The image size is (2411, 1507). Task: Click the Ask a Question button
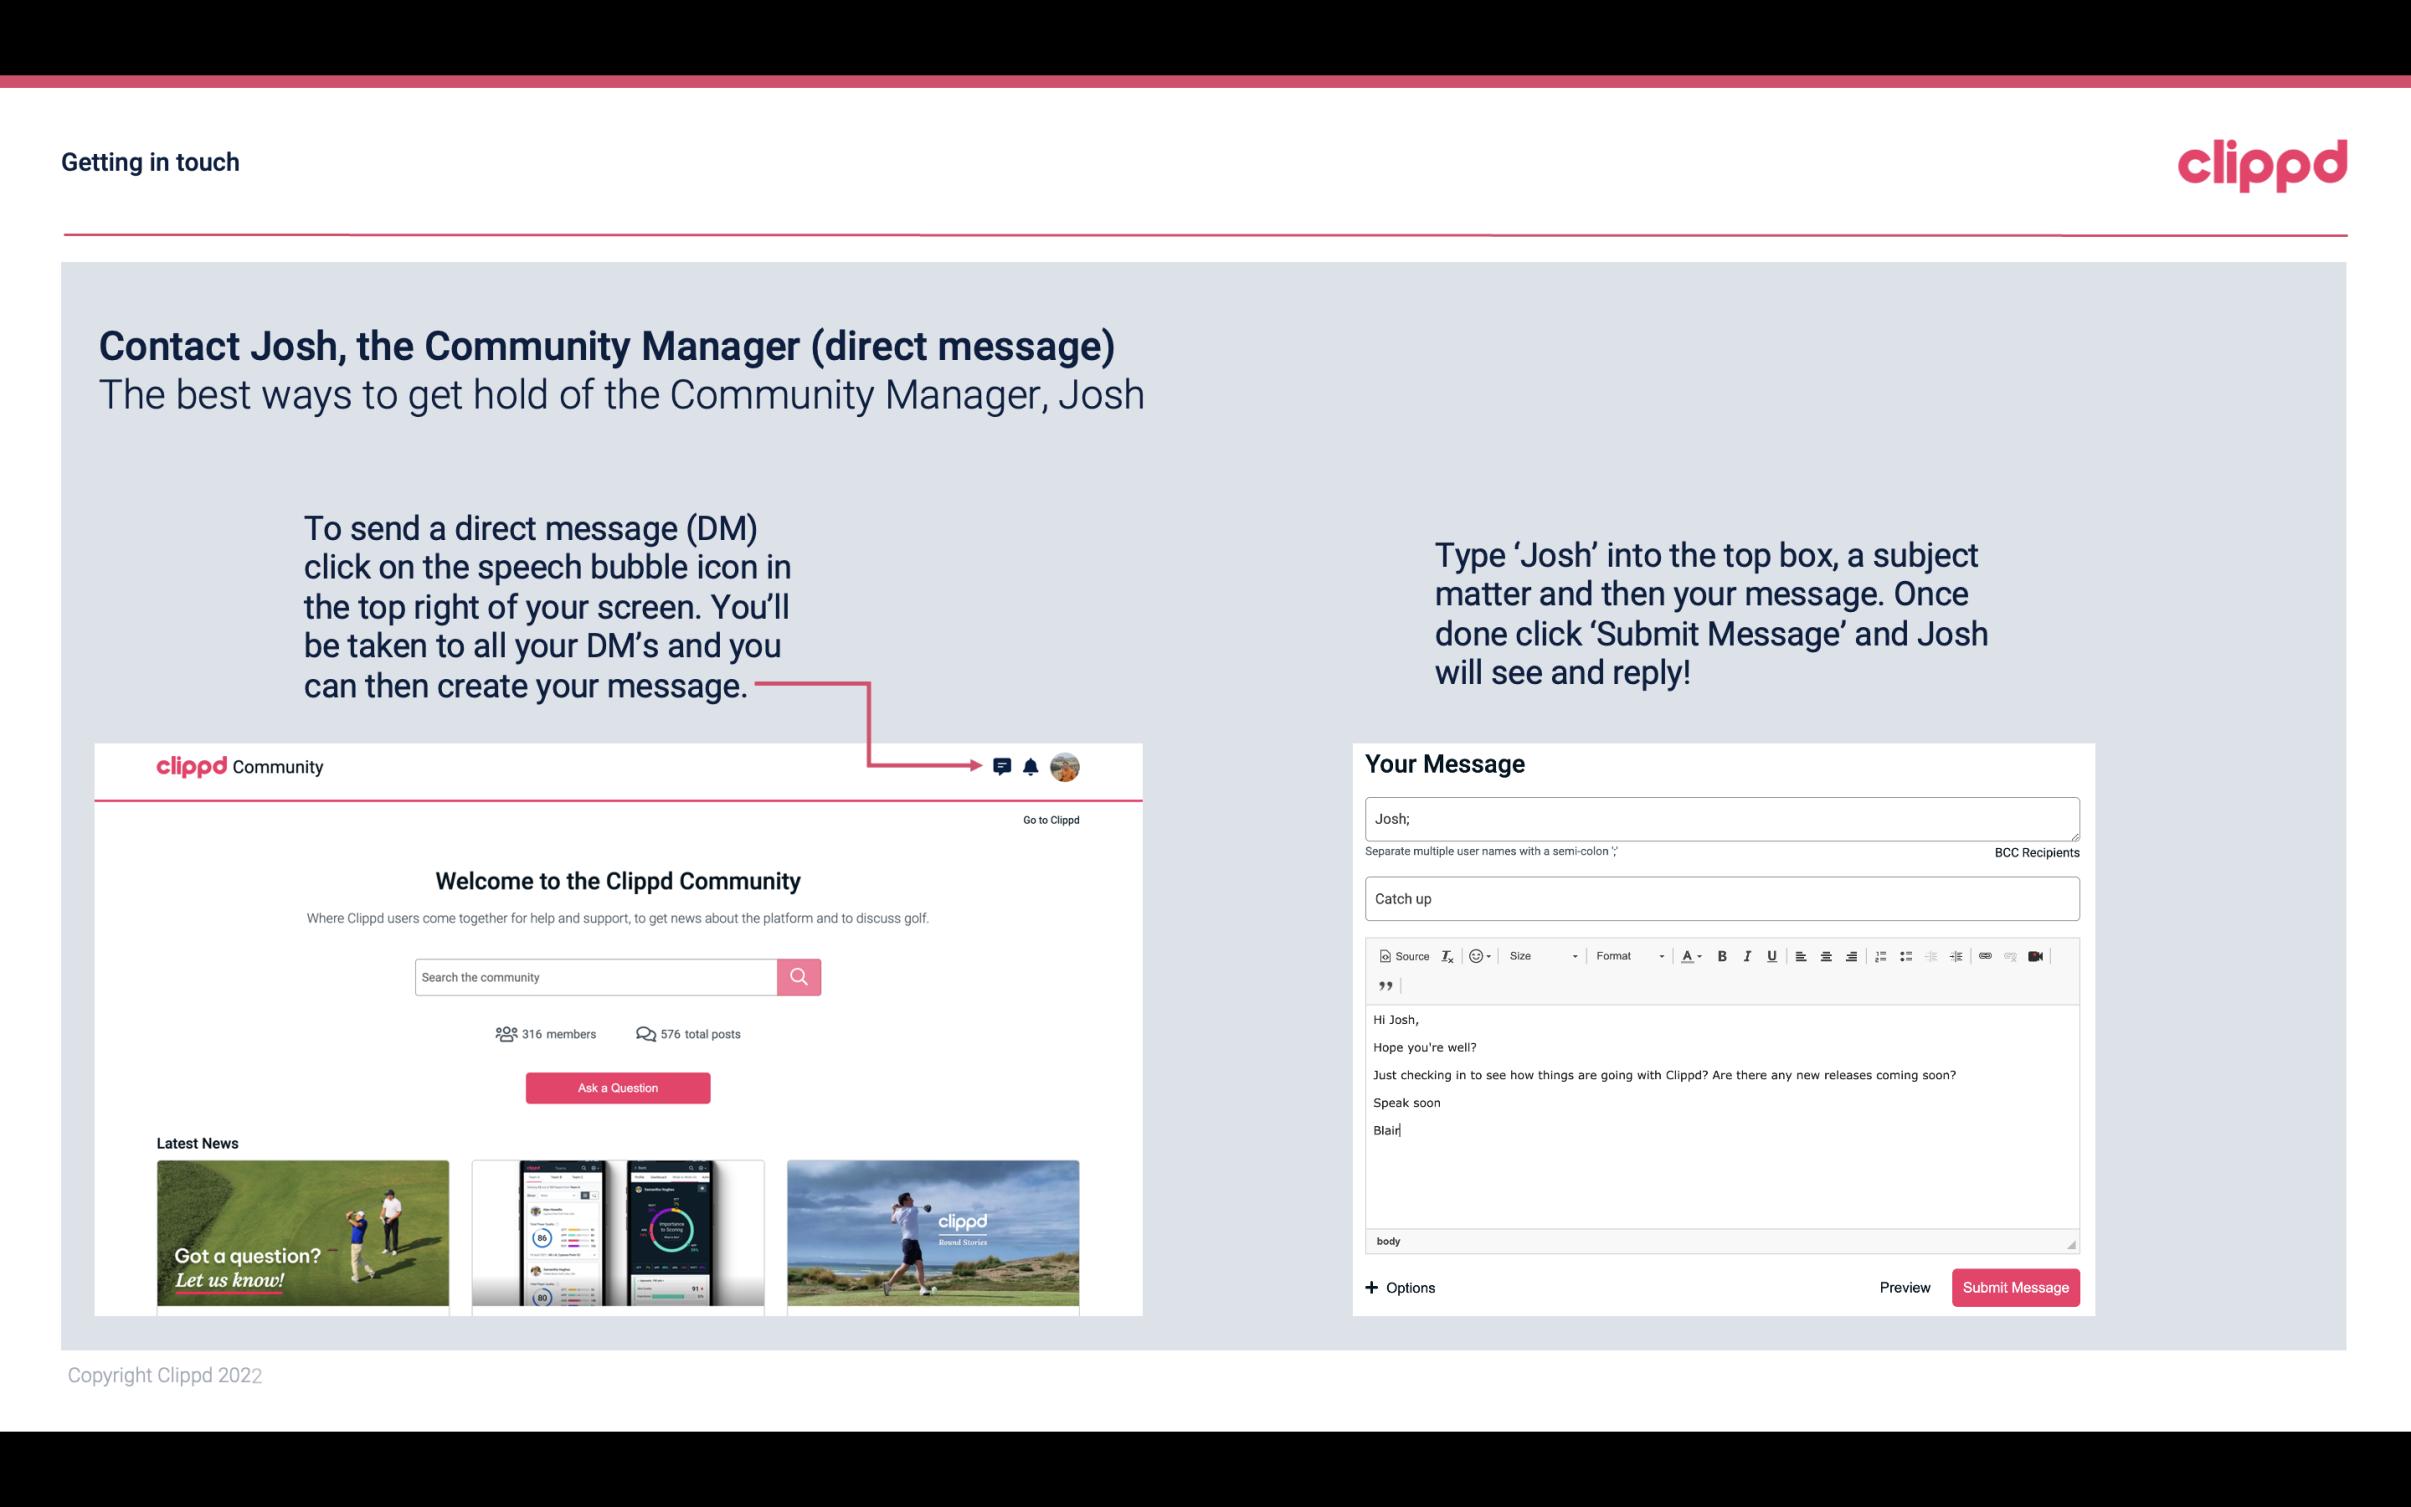coord(618,1087)
